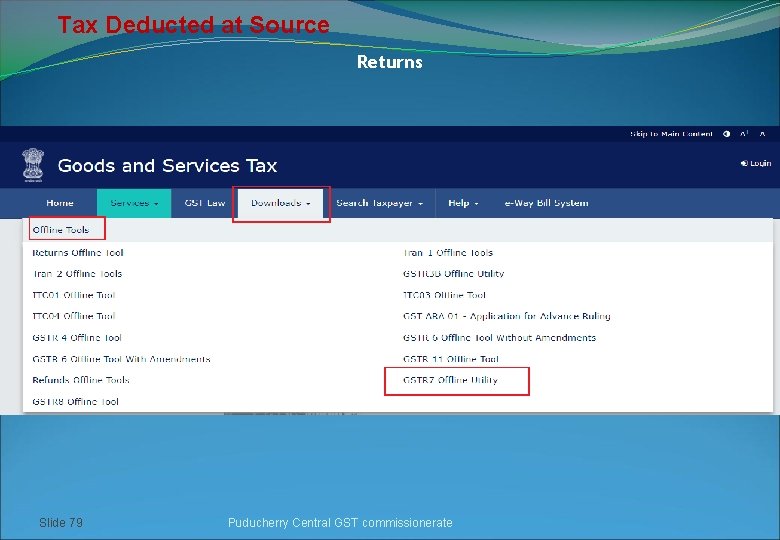Click the Goods and Services Tax title
The height and width of the screenshot is (540, 780).
tap(167, 166)
